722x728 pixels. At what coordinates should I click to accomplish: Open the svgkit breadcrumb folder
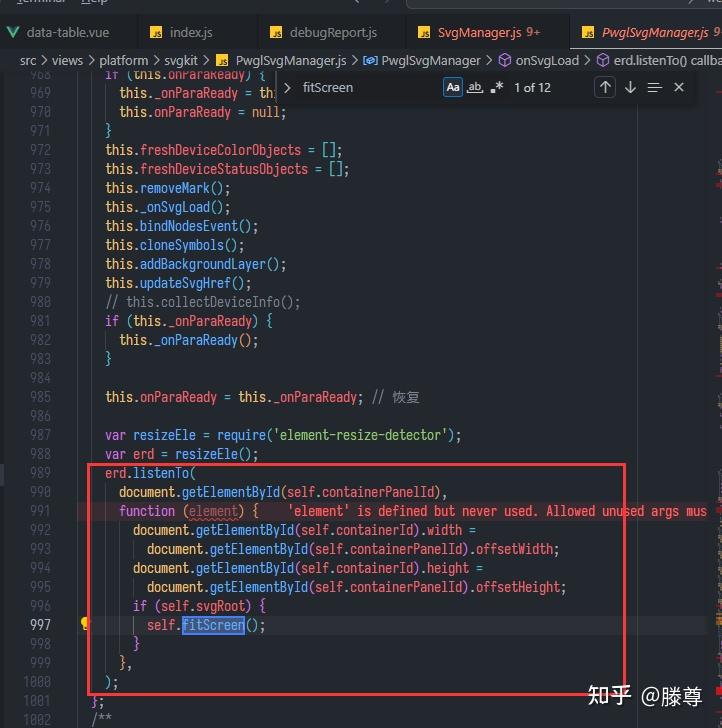(181, 60)
